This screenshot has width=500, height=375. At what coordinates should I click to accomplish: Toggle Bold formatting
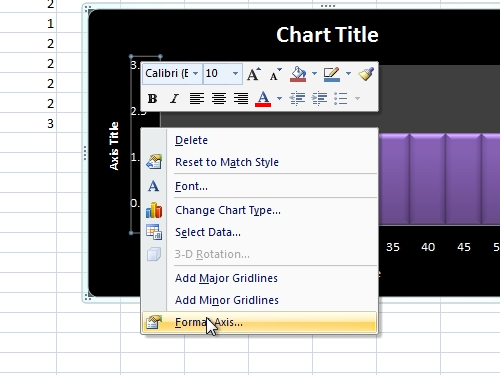(152, 98)
